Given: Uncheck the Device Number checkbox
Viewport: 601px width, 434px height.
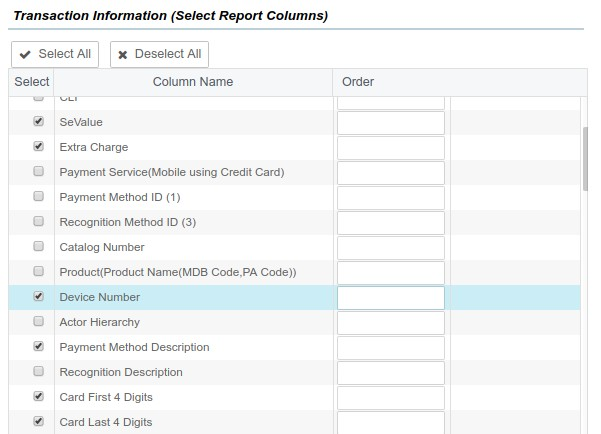Looking at the screenshot, I should [x=38, y=296].
